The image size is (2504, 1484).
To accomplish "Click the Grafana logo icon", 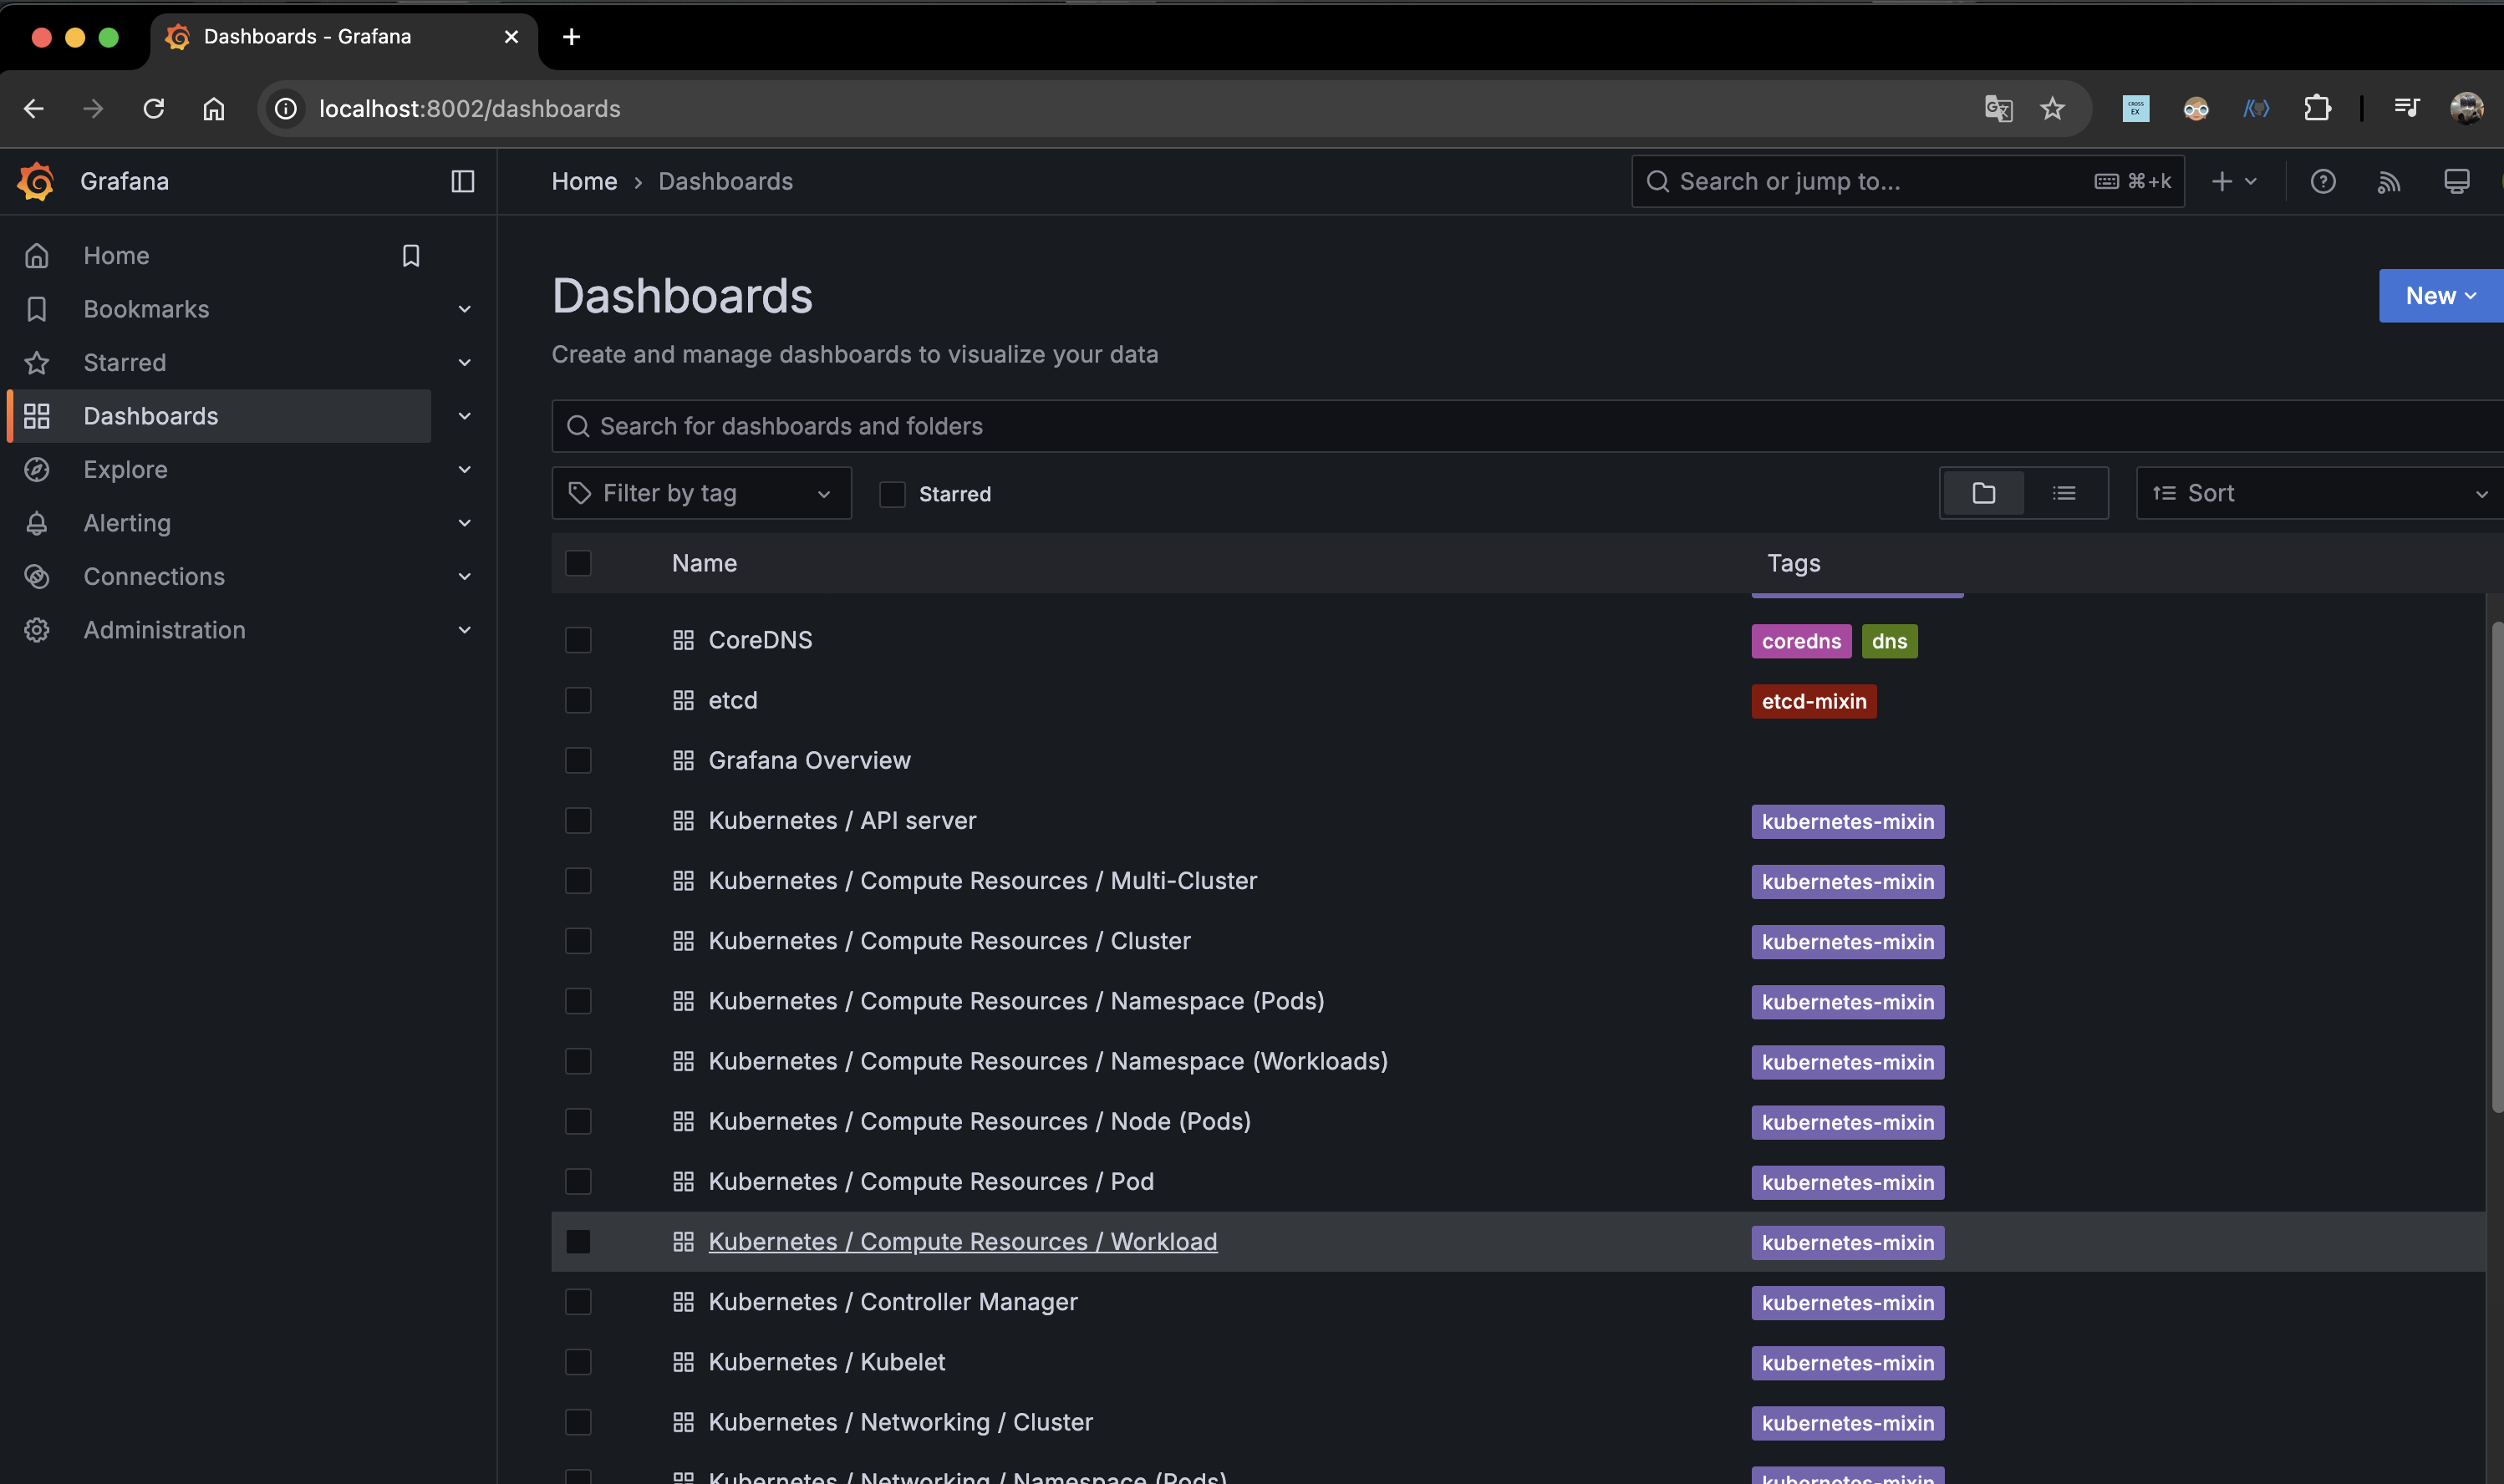I will point(36,181).
